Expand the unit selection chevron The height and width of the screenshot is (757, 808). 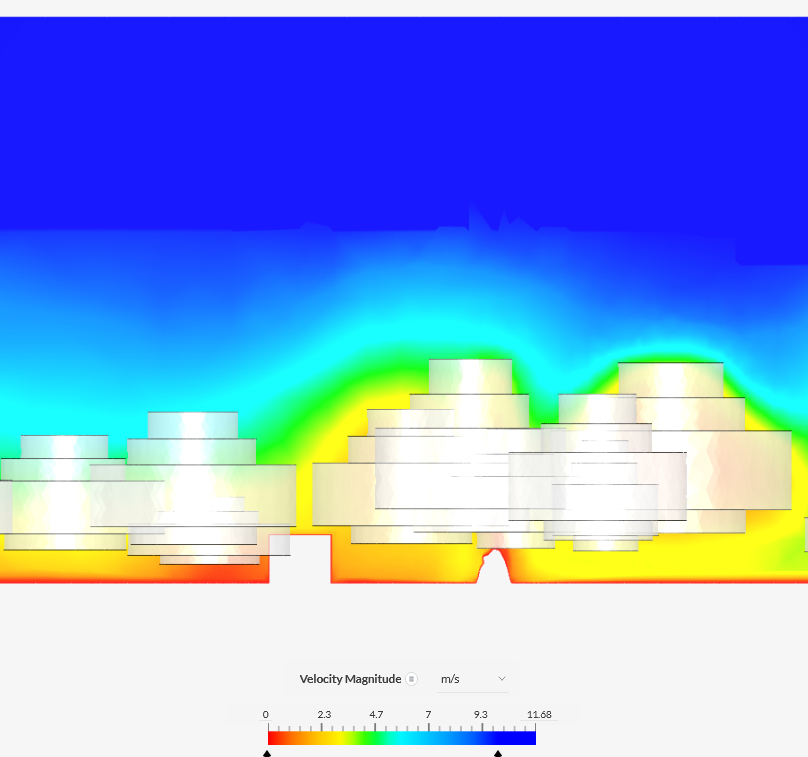click(501, 679)
